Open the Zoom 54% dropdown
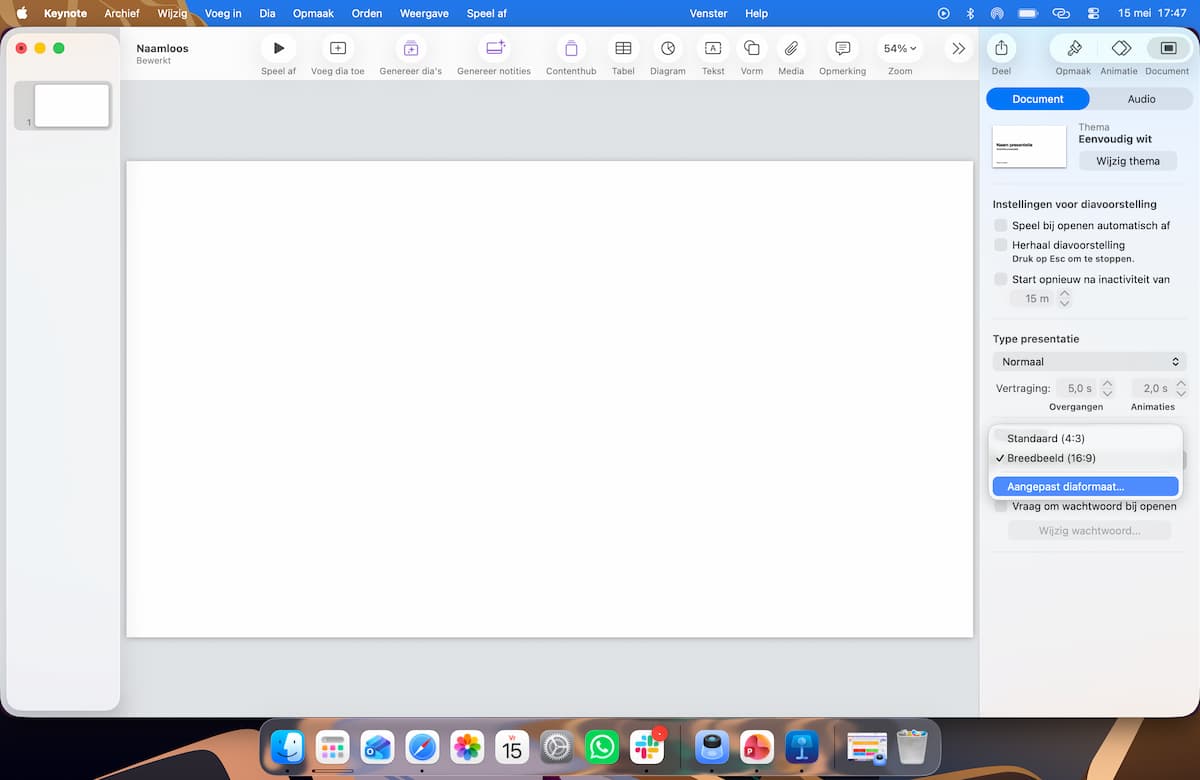Screen dimensions: 1200x780 click(x=900, y=48)
